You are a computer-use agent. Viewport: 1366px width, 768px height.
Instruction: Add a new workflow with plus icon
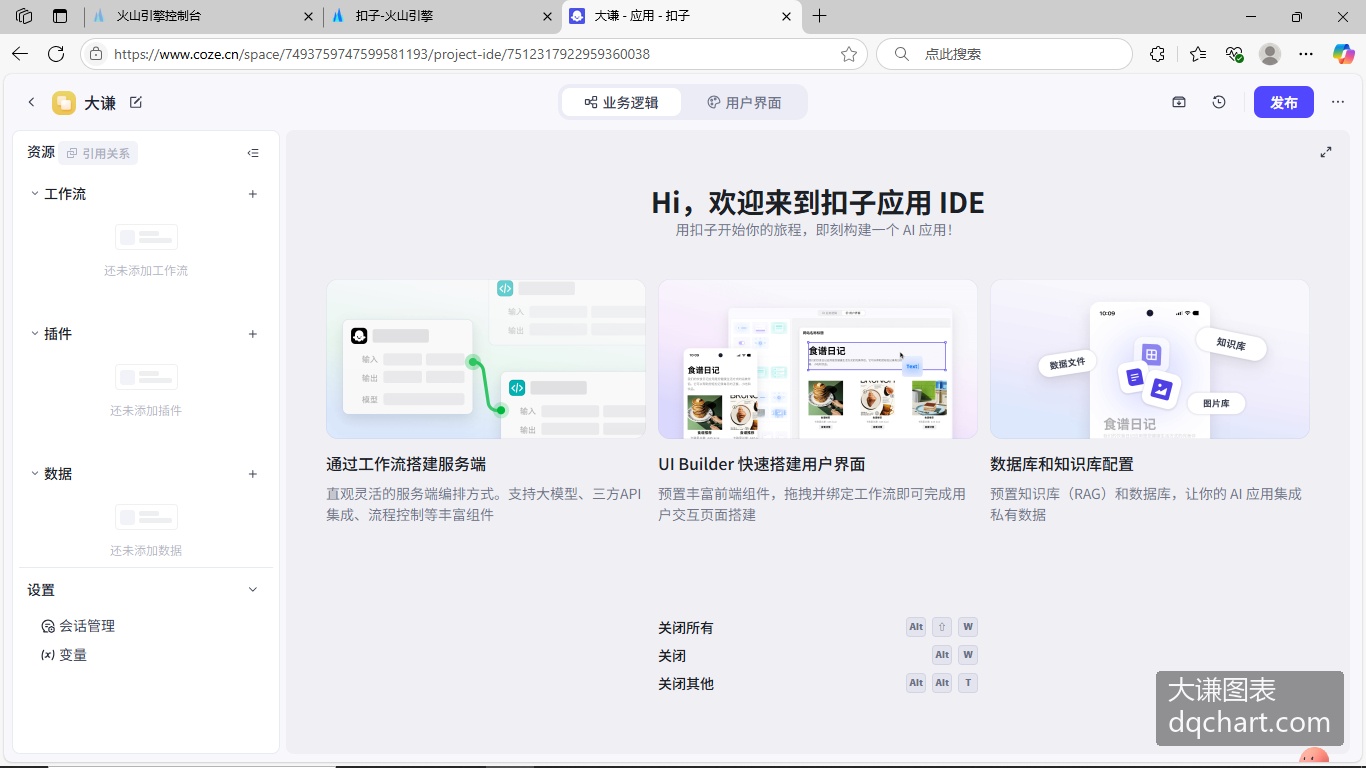(x=253, y=194)
